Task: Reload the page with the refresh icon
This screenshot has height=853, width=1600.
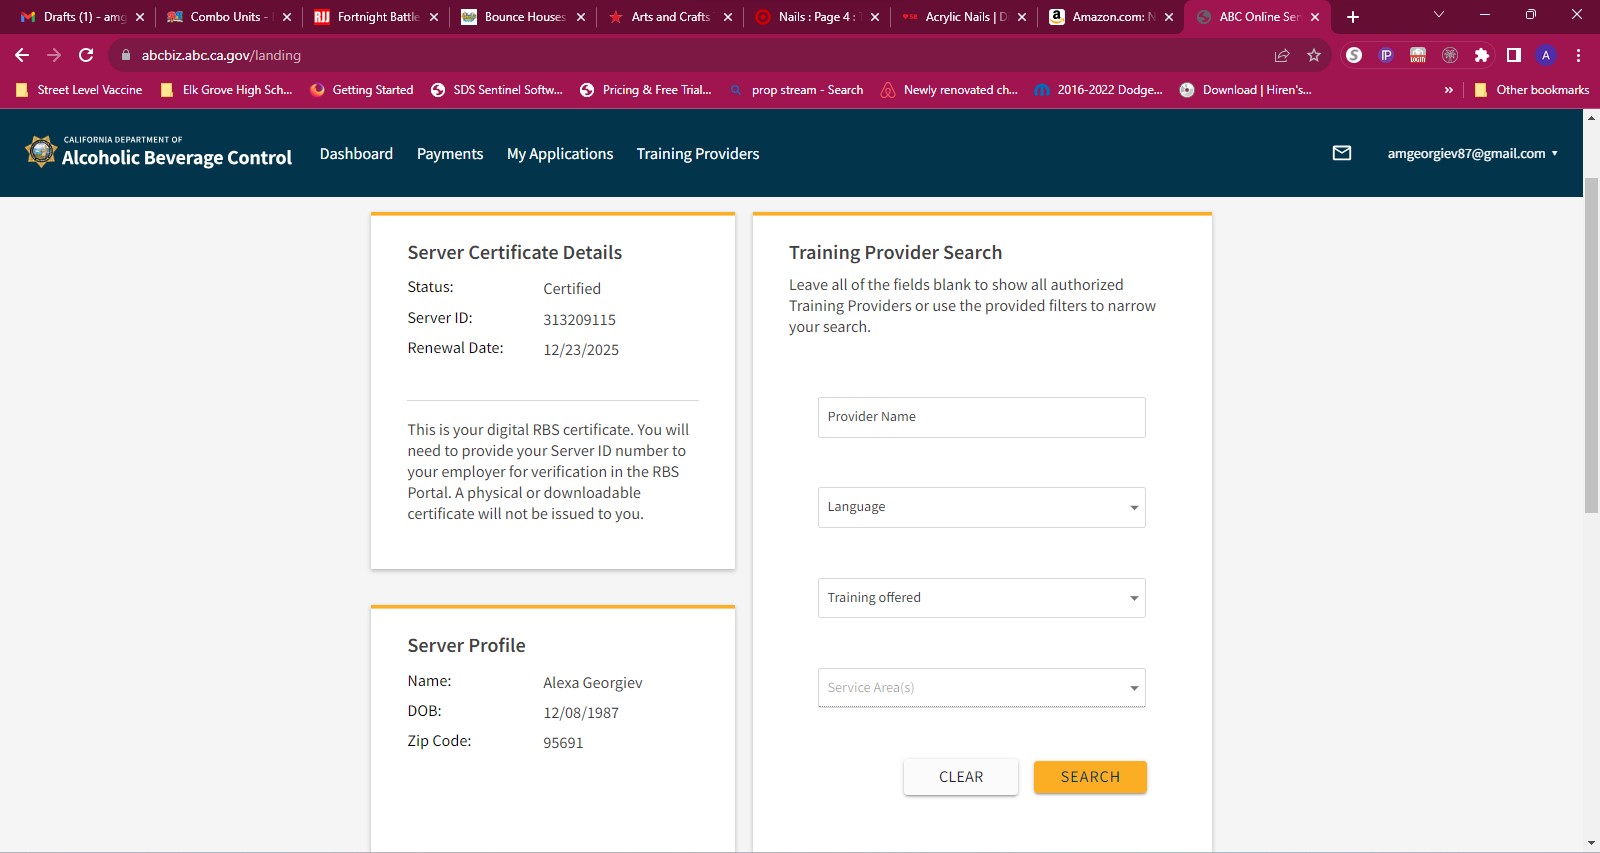Action: point(86,55)
